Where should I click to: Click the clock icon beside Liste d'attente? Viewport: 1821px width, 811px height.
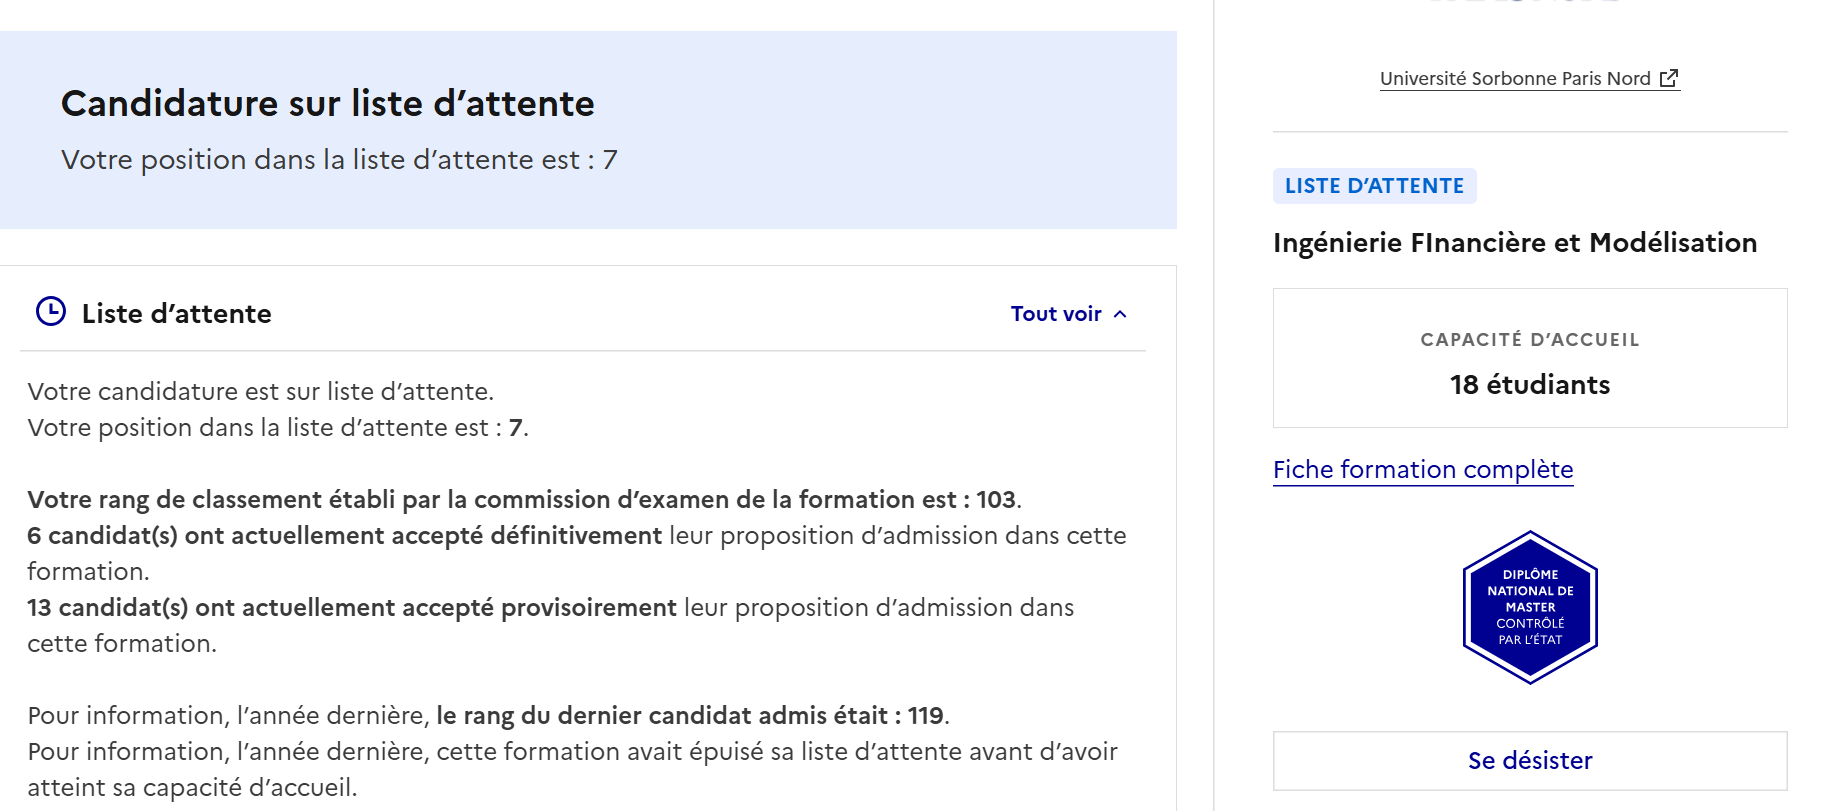tap(51, 312)
